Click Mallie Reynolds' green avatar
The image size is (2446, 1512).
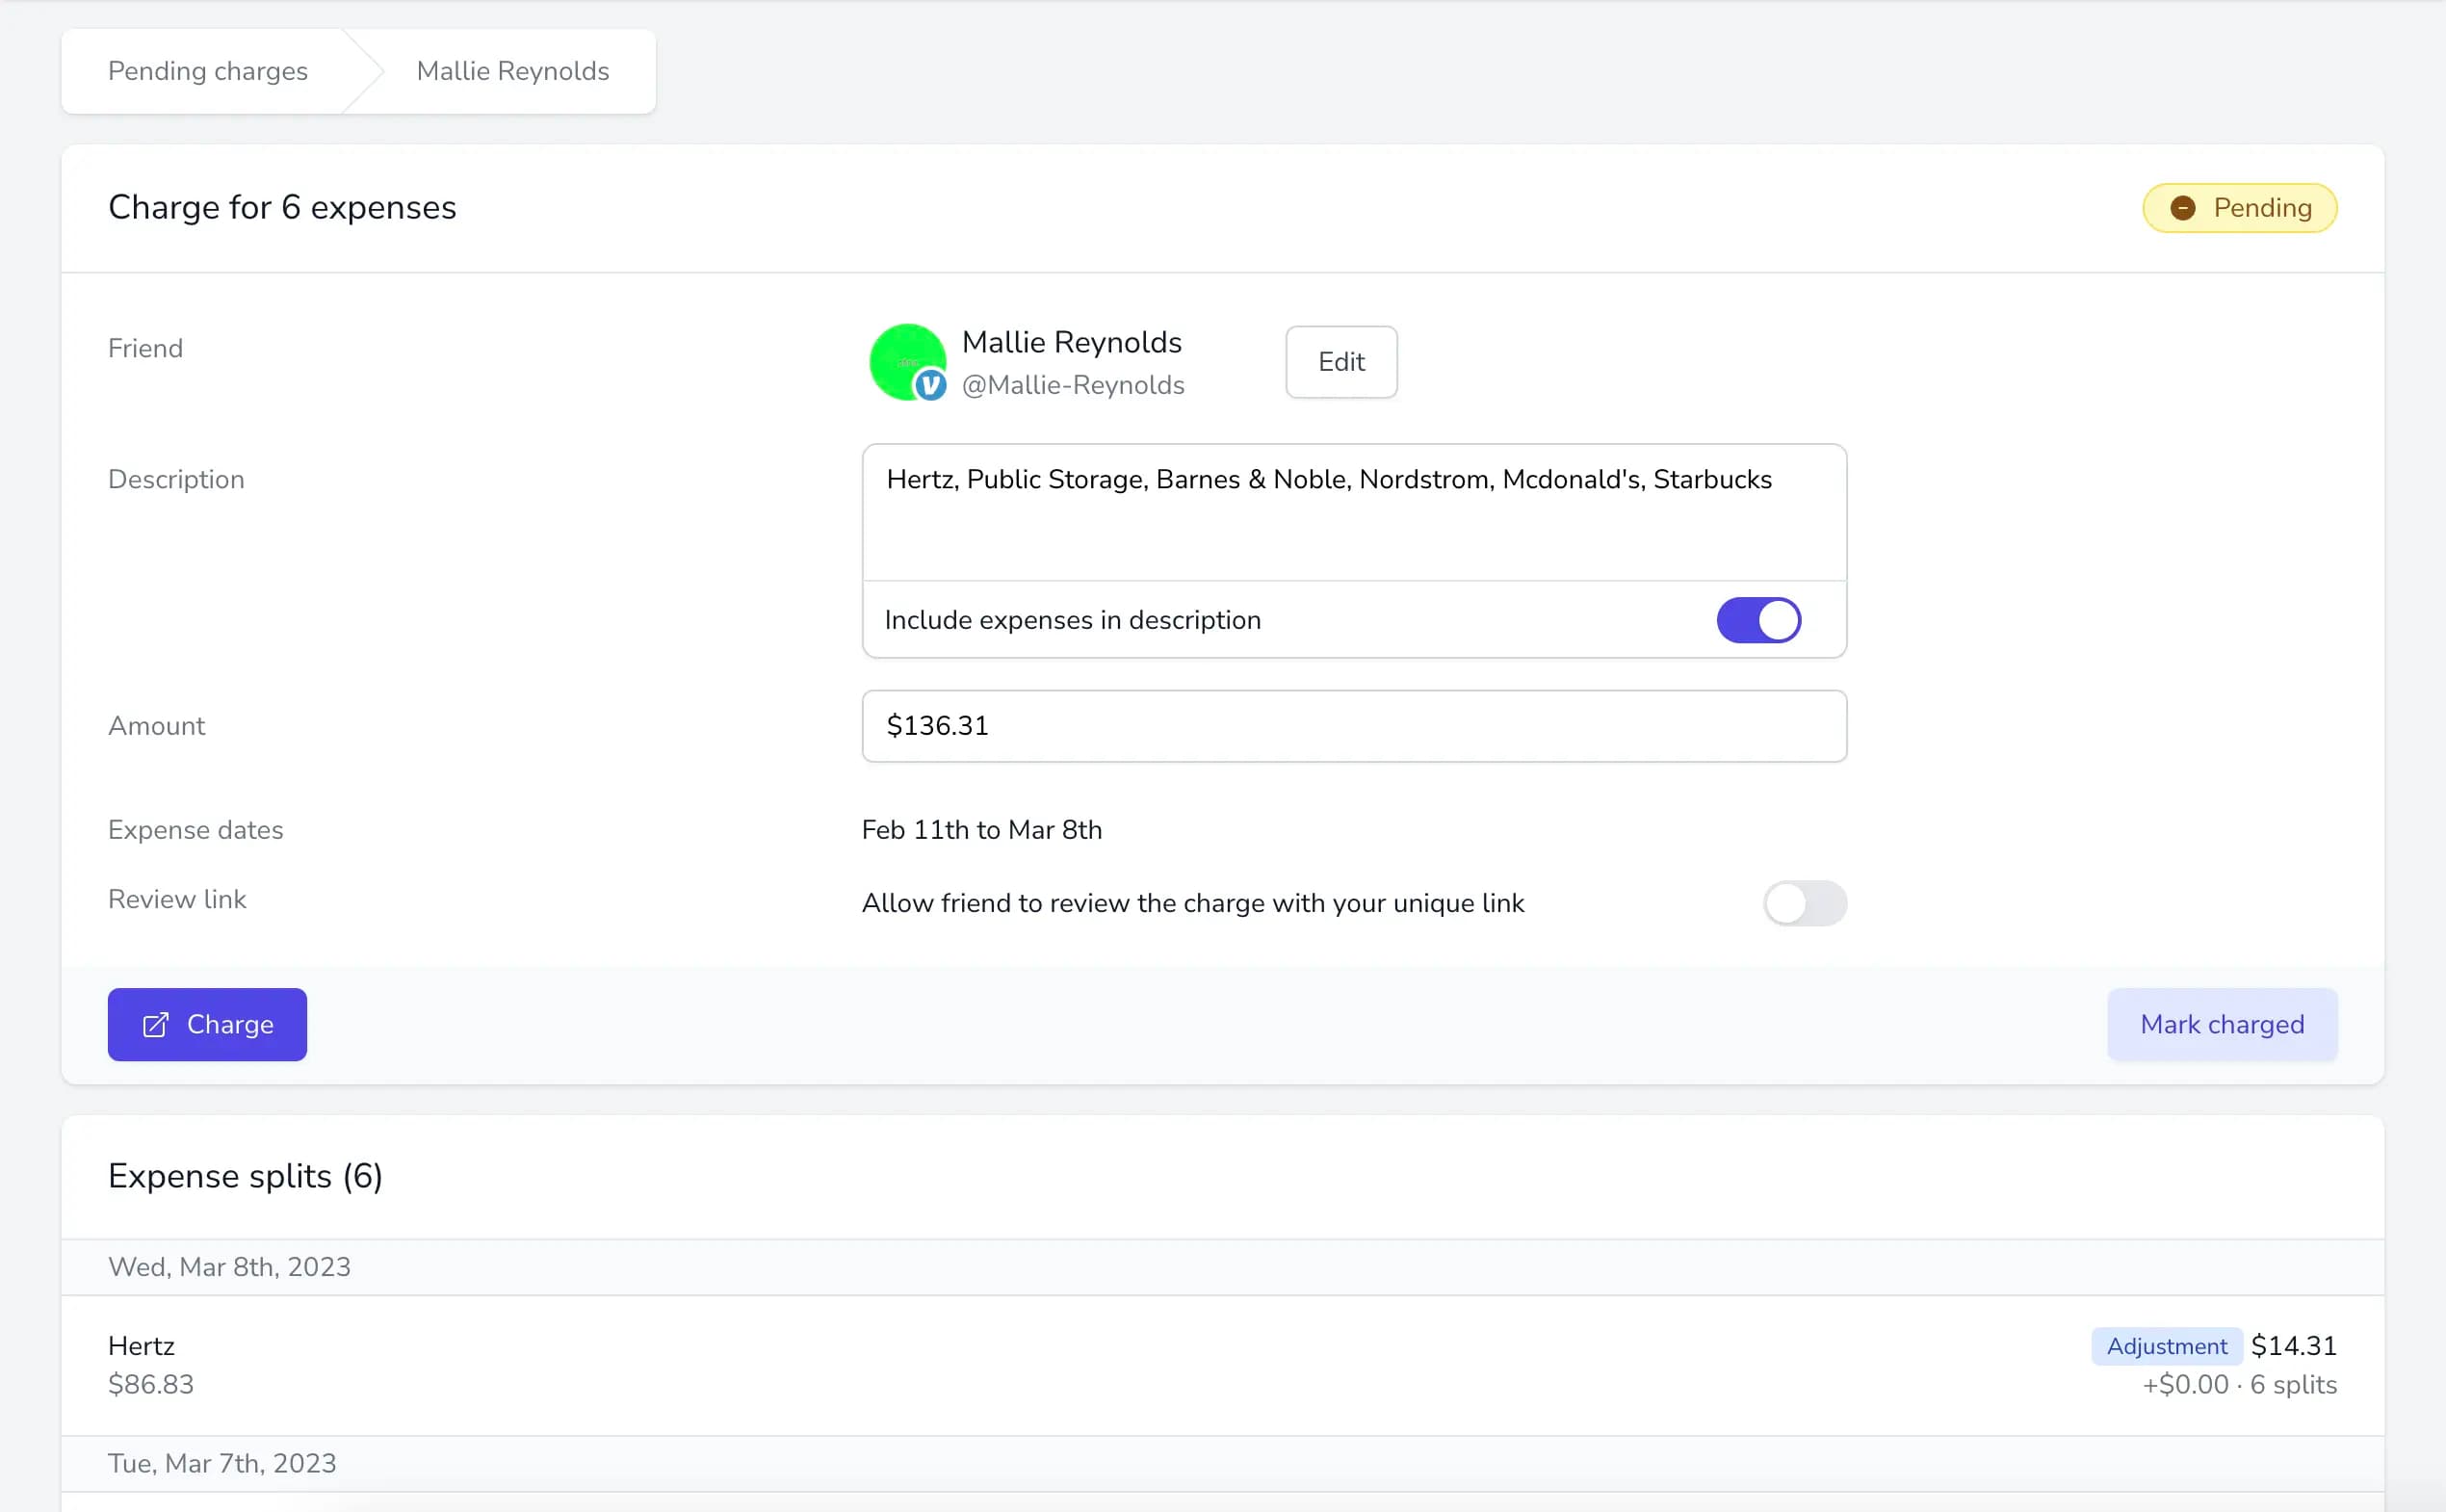point(906,361)
